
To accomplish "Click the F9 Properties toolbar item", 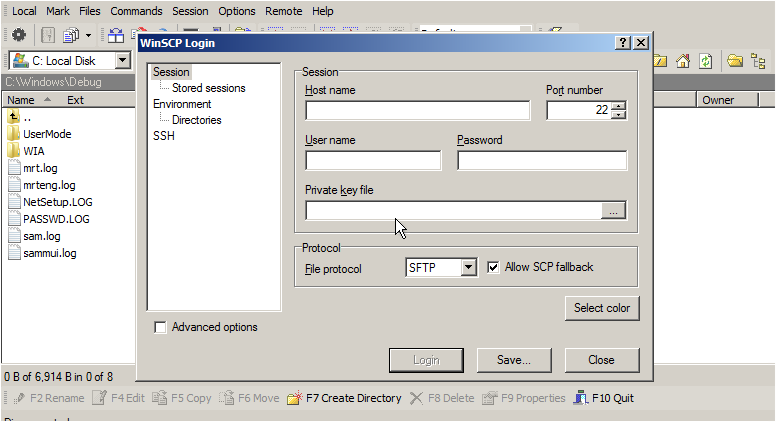I will coord(524,398).
